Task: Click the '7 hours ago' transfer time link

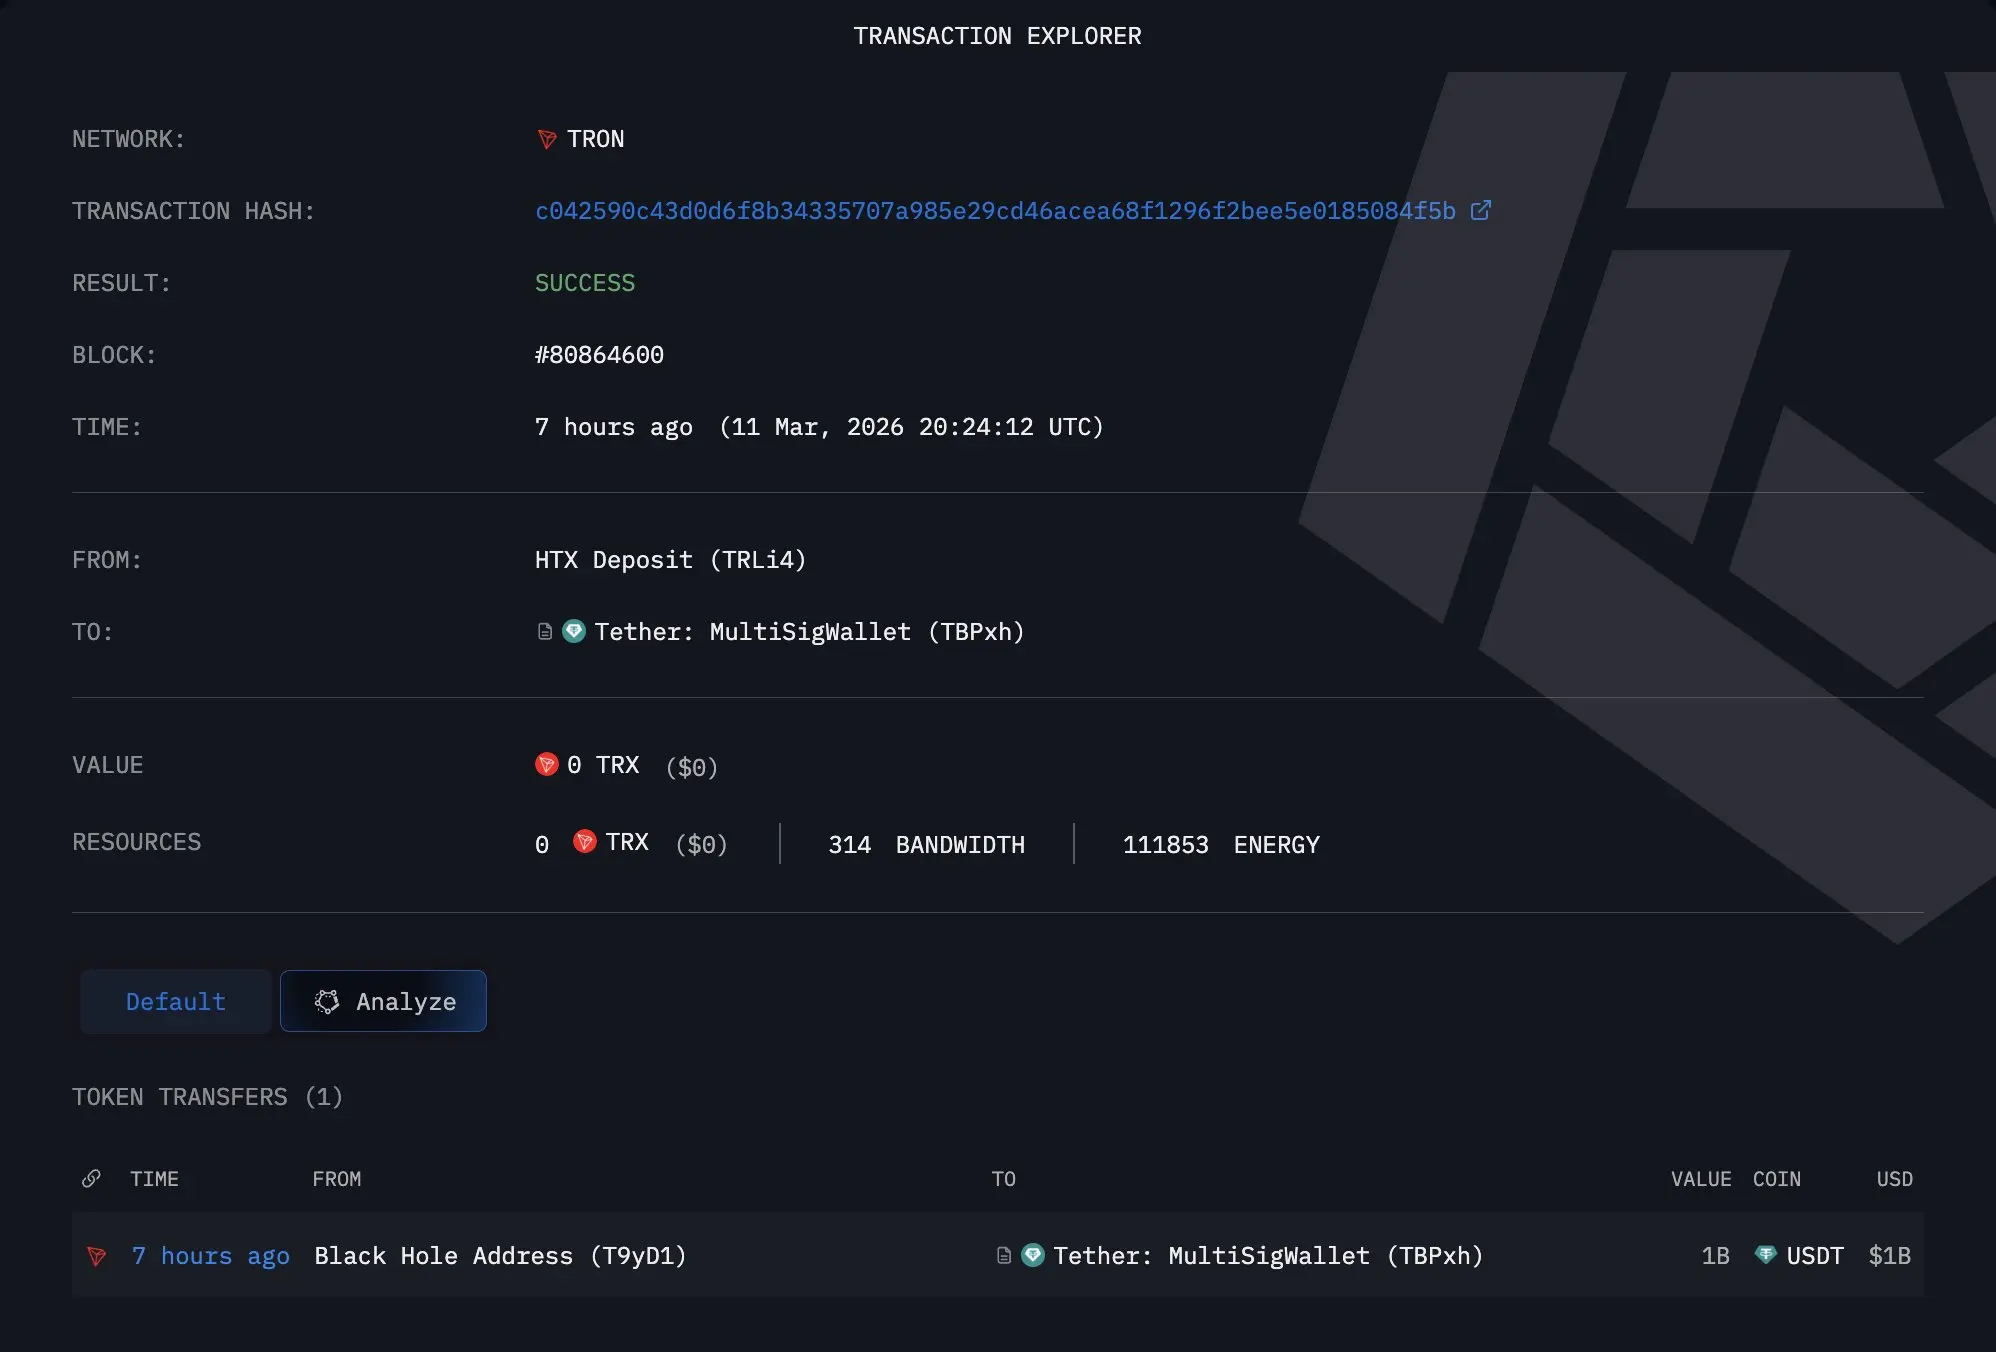Action: pos(210,1256)
